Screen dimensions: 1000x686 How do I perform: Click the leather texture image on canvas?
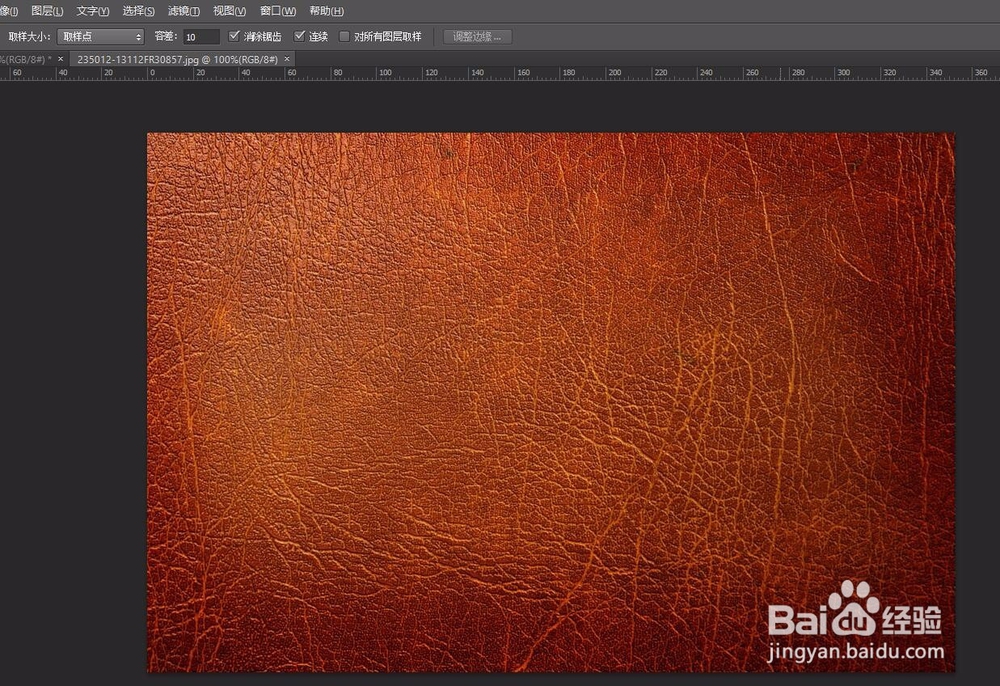click(551, 402)
